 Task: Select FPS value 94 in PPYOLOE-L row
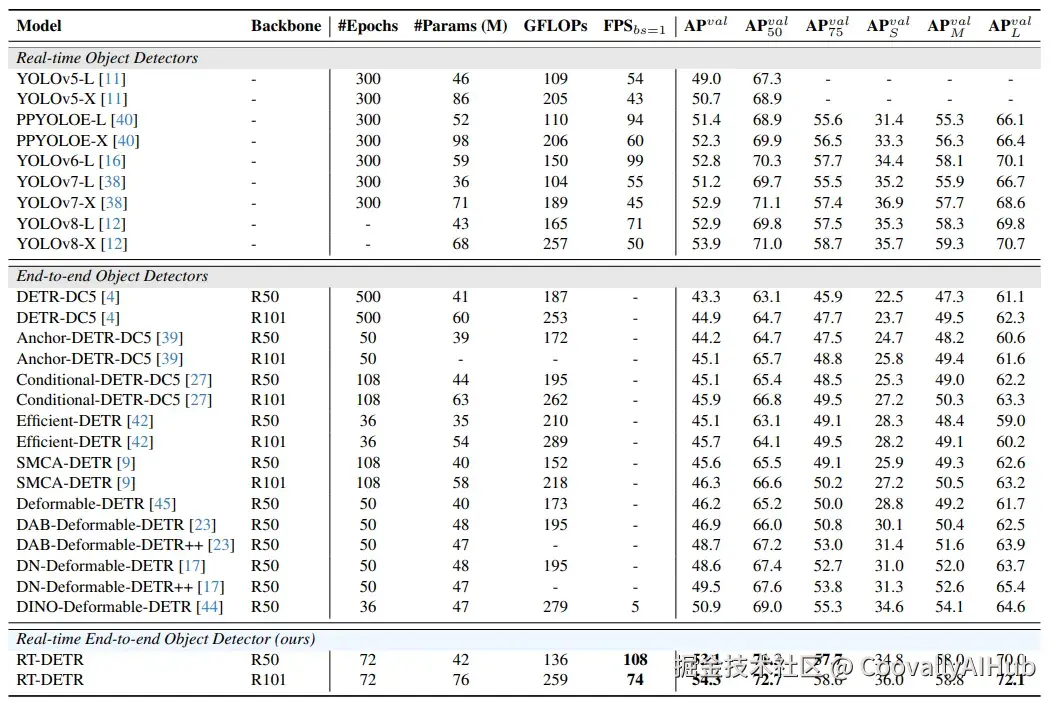(635, 120)
